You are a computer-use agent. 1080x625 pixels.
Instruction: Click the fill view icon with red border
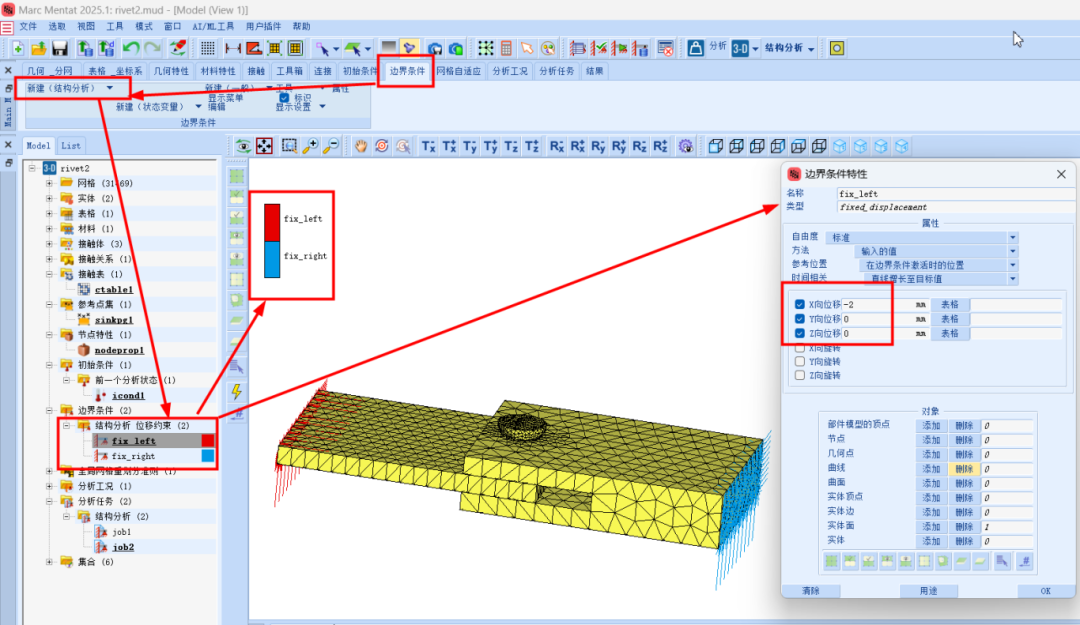tap(265, 146)
